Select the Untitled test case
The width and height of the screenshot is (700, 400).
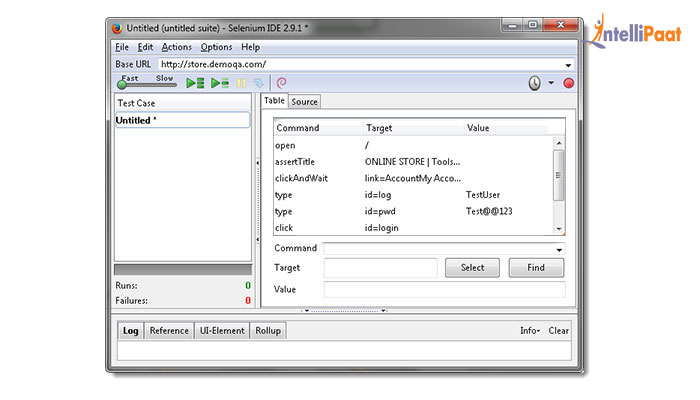coord(182,120)
